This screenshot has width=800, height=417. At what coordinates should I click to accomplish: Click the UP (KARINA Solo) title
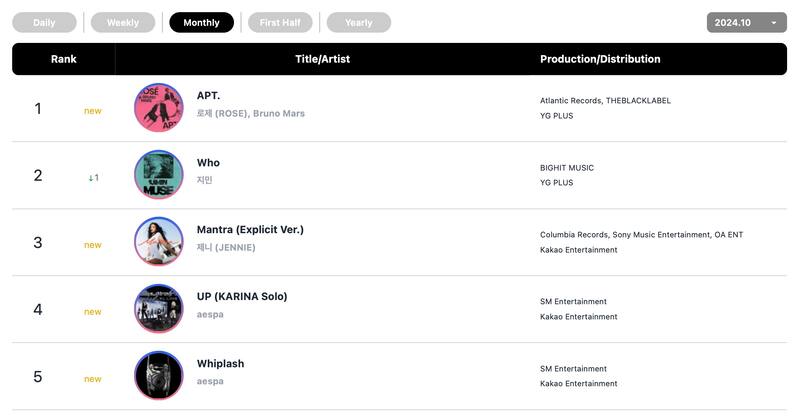click(x=242, y=297)
